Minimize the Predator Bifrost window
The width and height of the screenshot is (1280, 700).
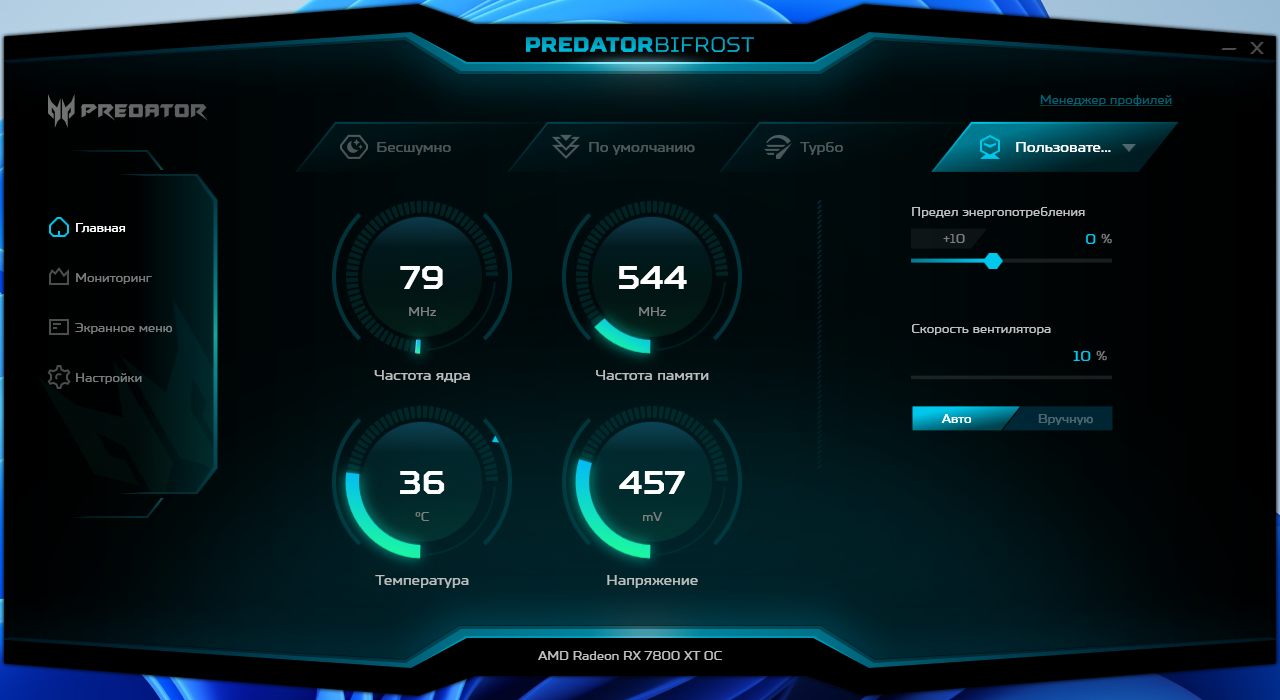1229,48
